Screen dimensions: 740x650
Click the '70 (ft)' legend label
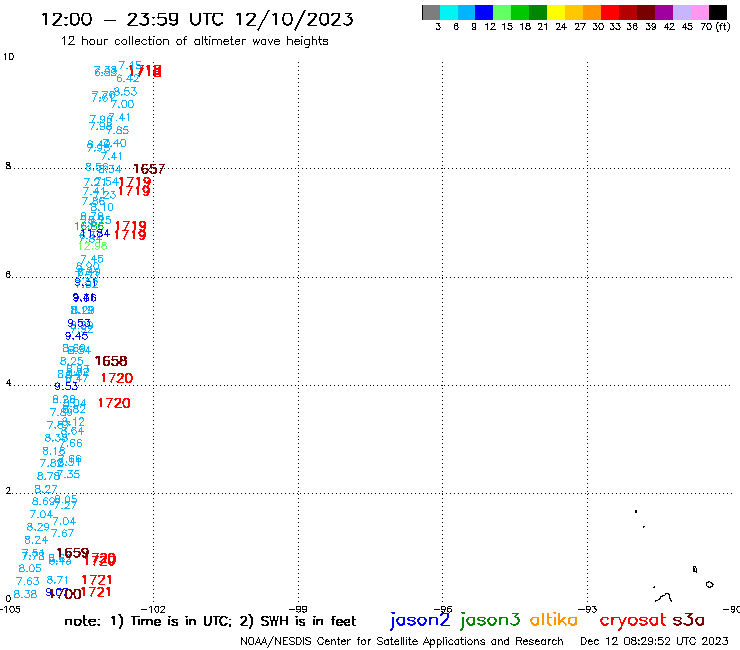point(715,26)
